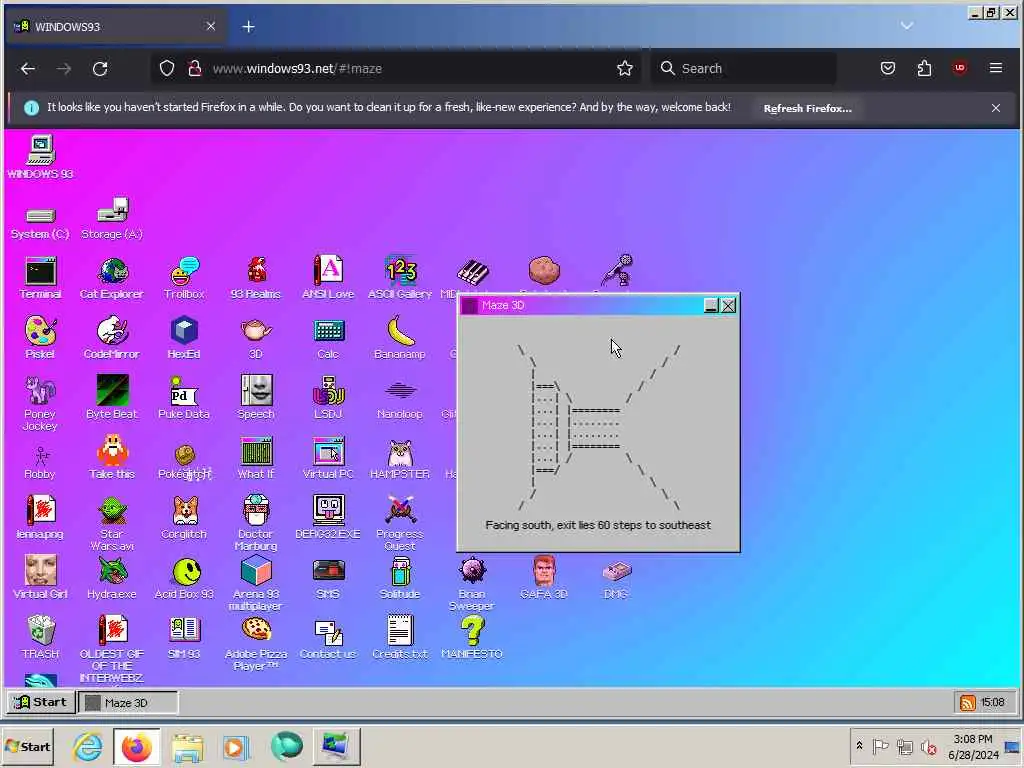Viewport: 1024px width, 768px height.
Task: Launch the Trollbox chat icon
Action: [184, 278]
